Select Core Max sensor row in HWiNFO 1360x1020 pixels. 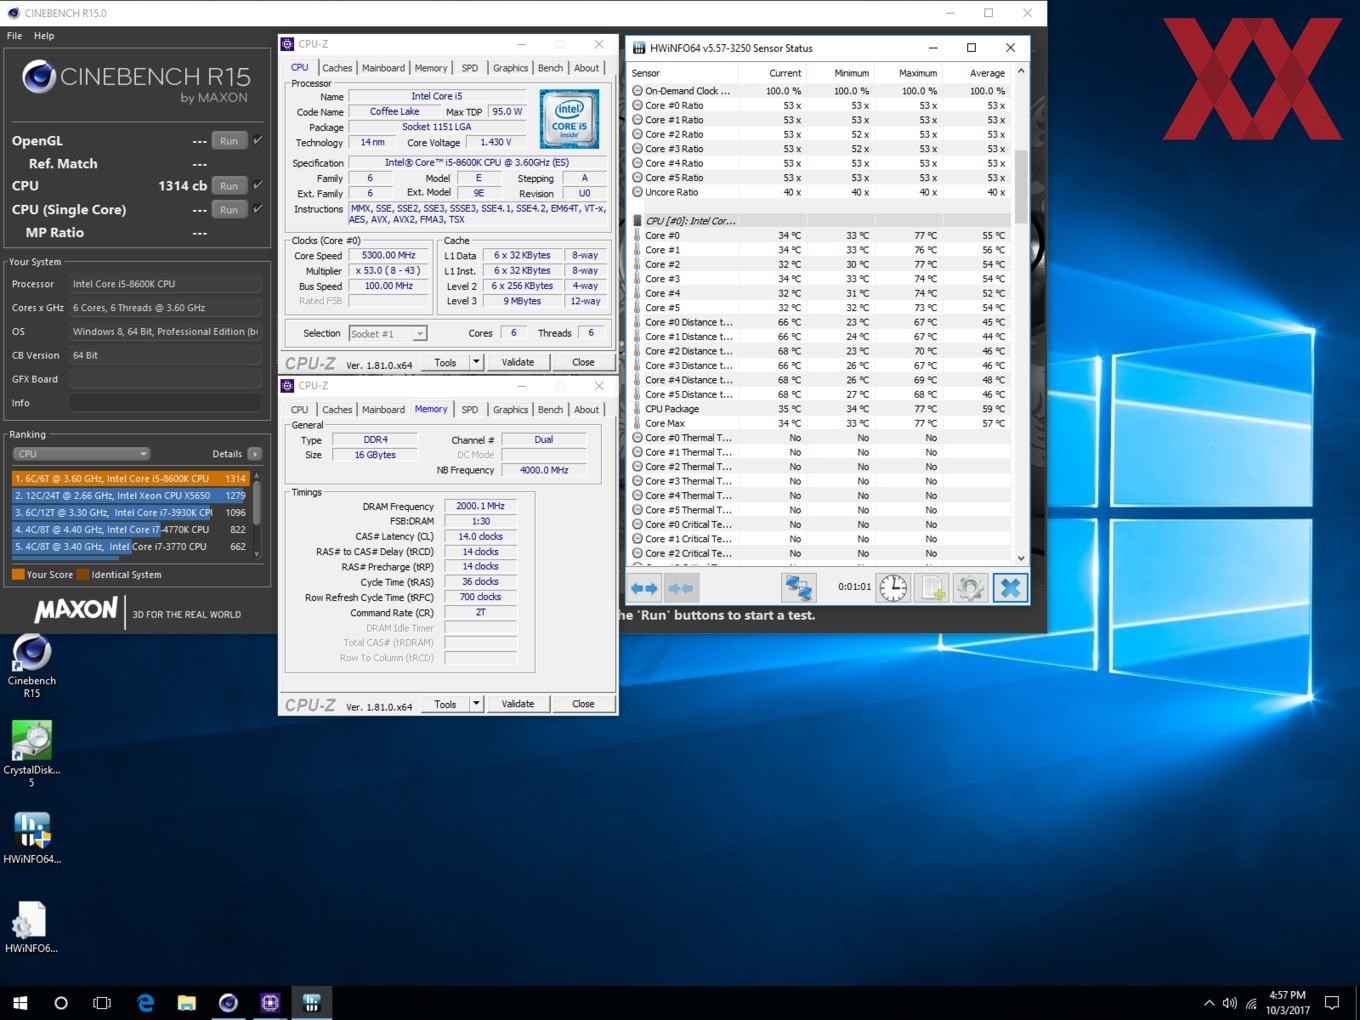pyautogui.click(x=820, y=423)
